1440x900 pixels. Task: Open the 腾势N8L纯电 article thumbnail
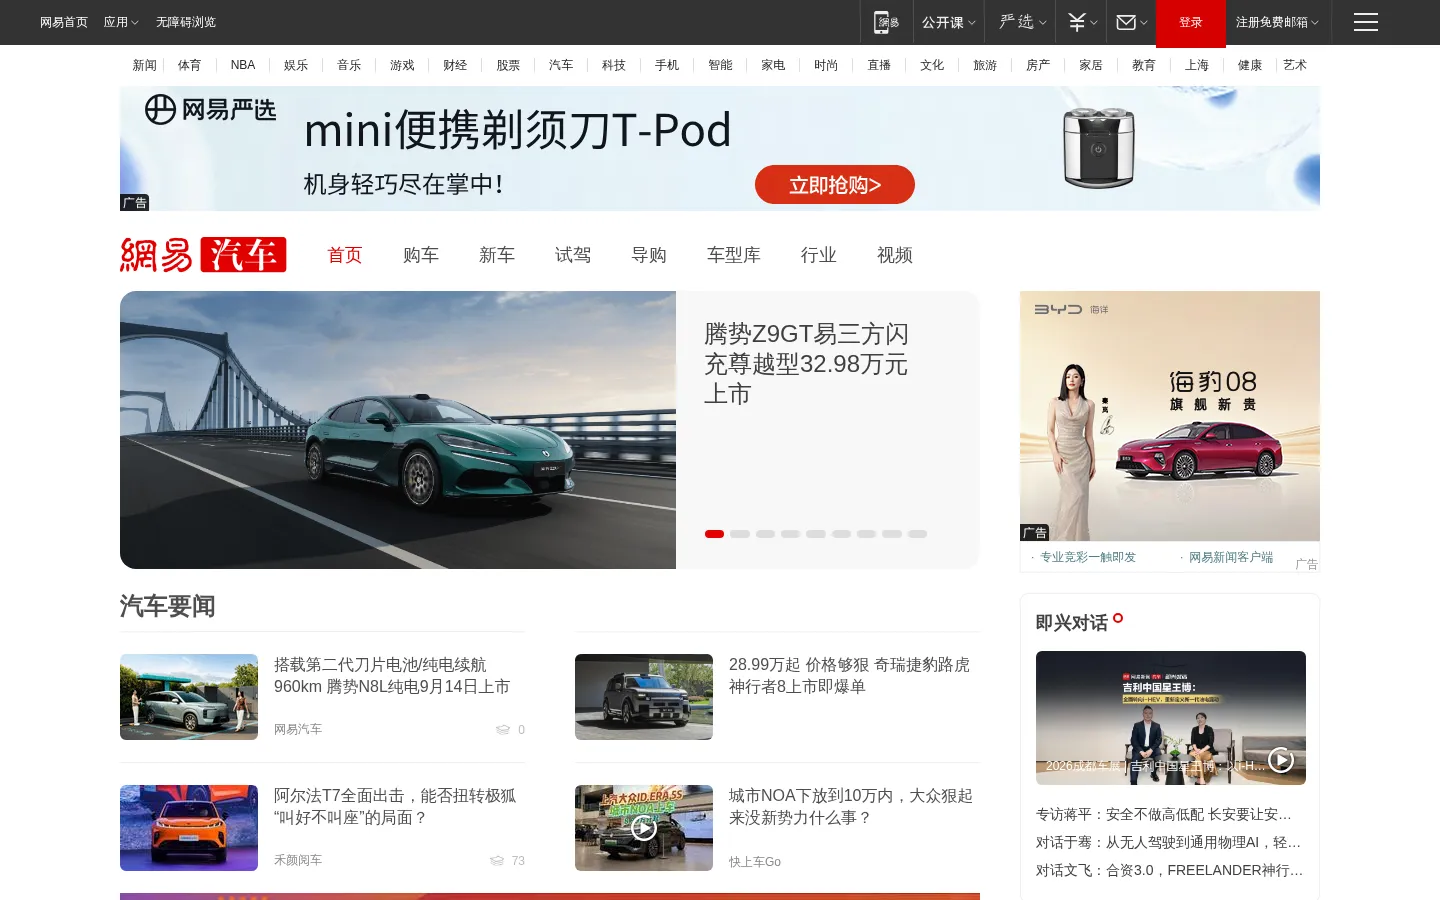click(x=189, y=697)
